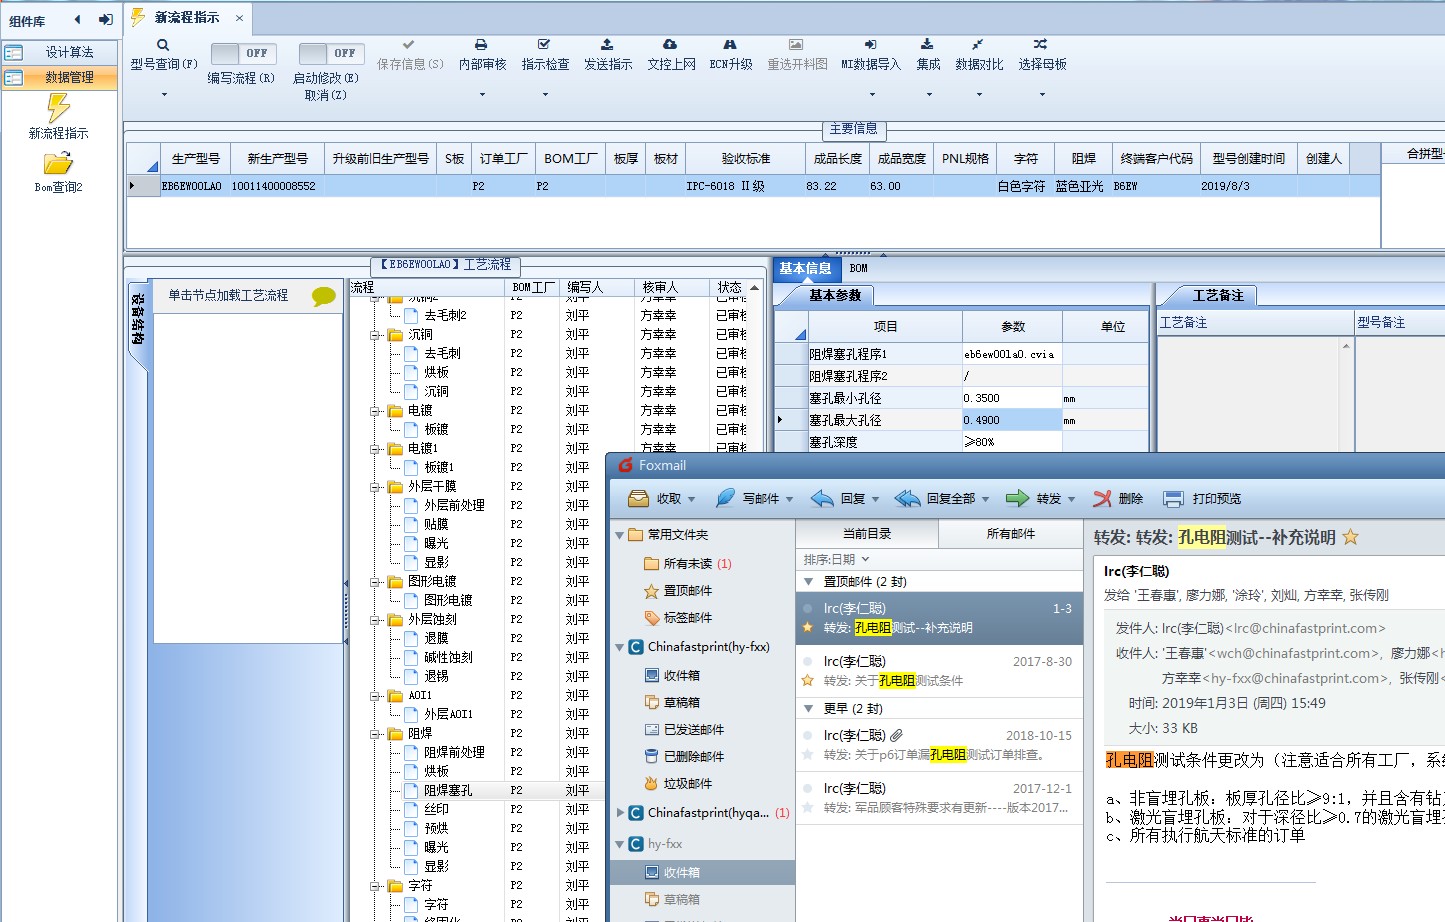Screen dimensions: 1445x922
Task: Click the 指示检查 icon
Action: 544,45
